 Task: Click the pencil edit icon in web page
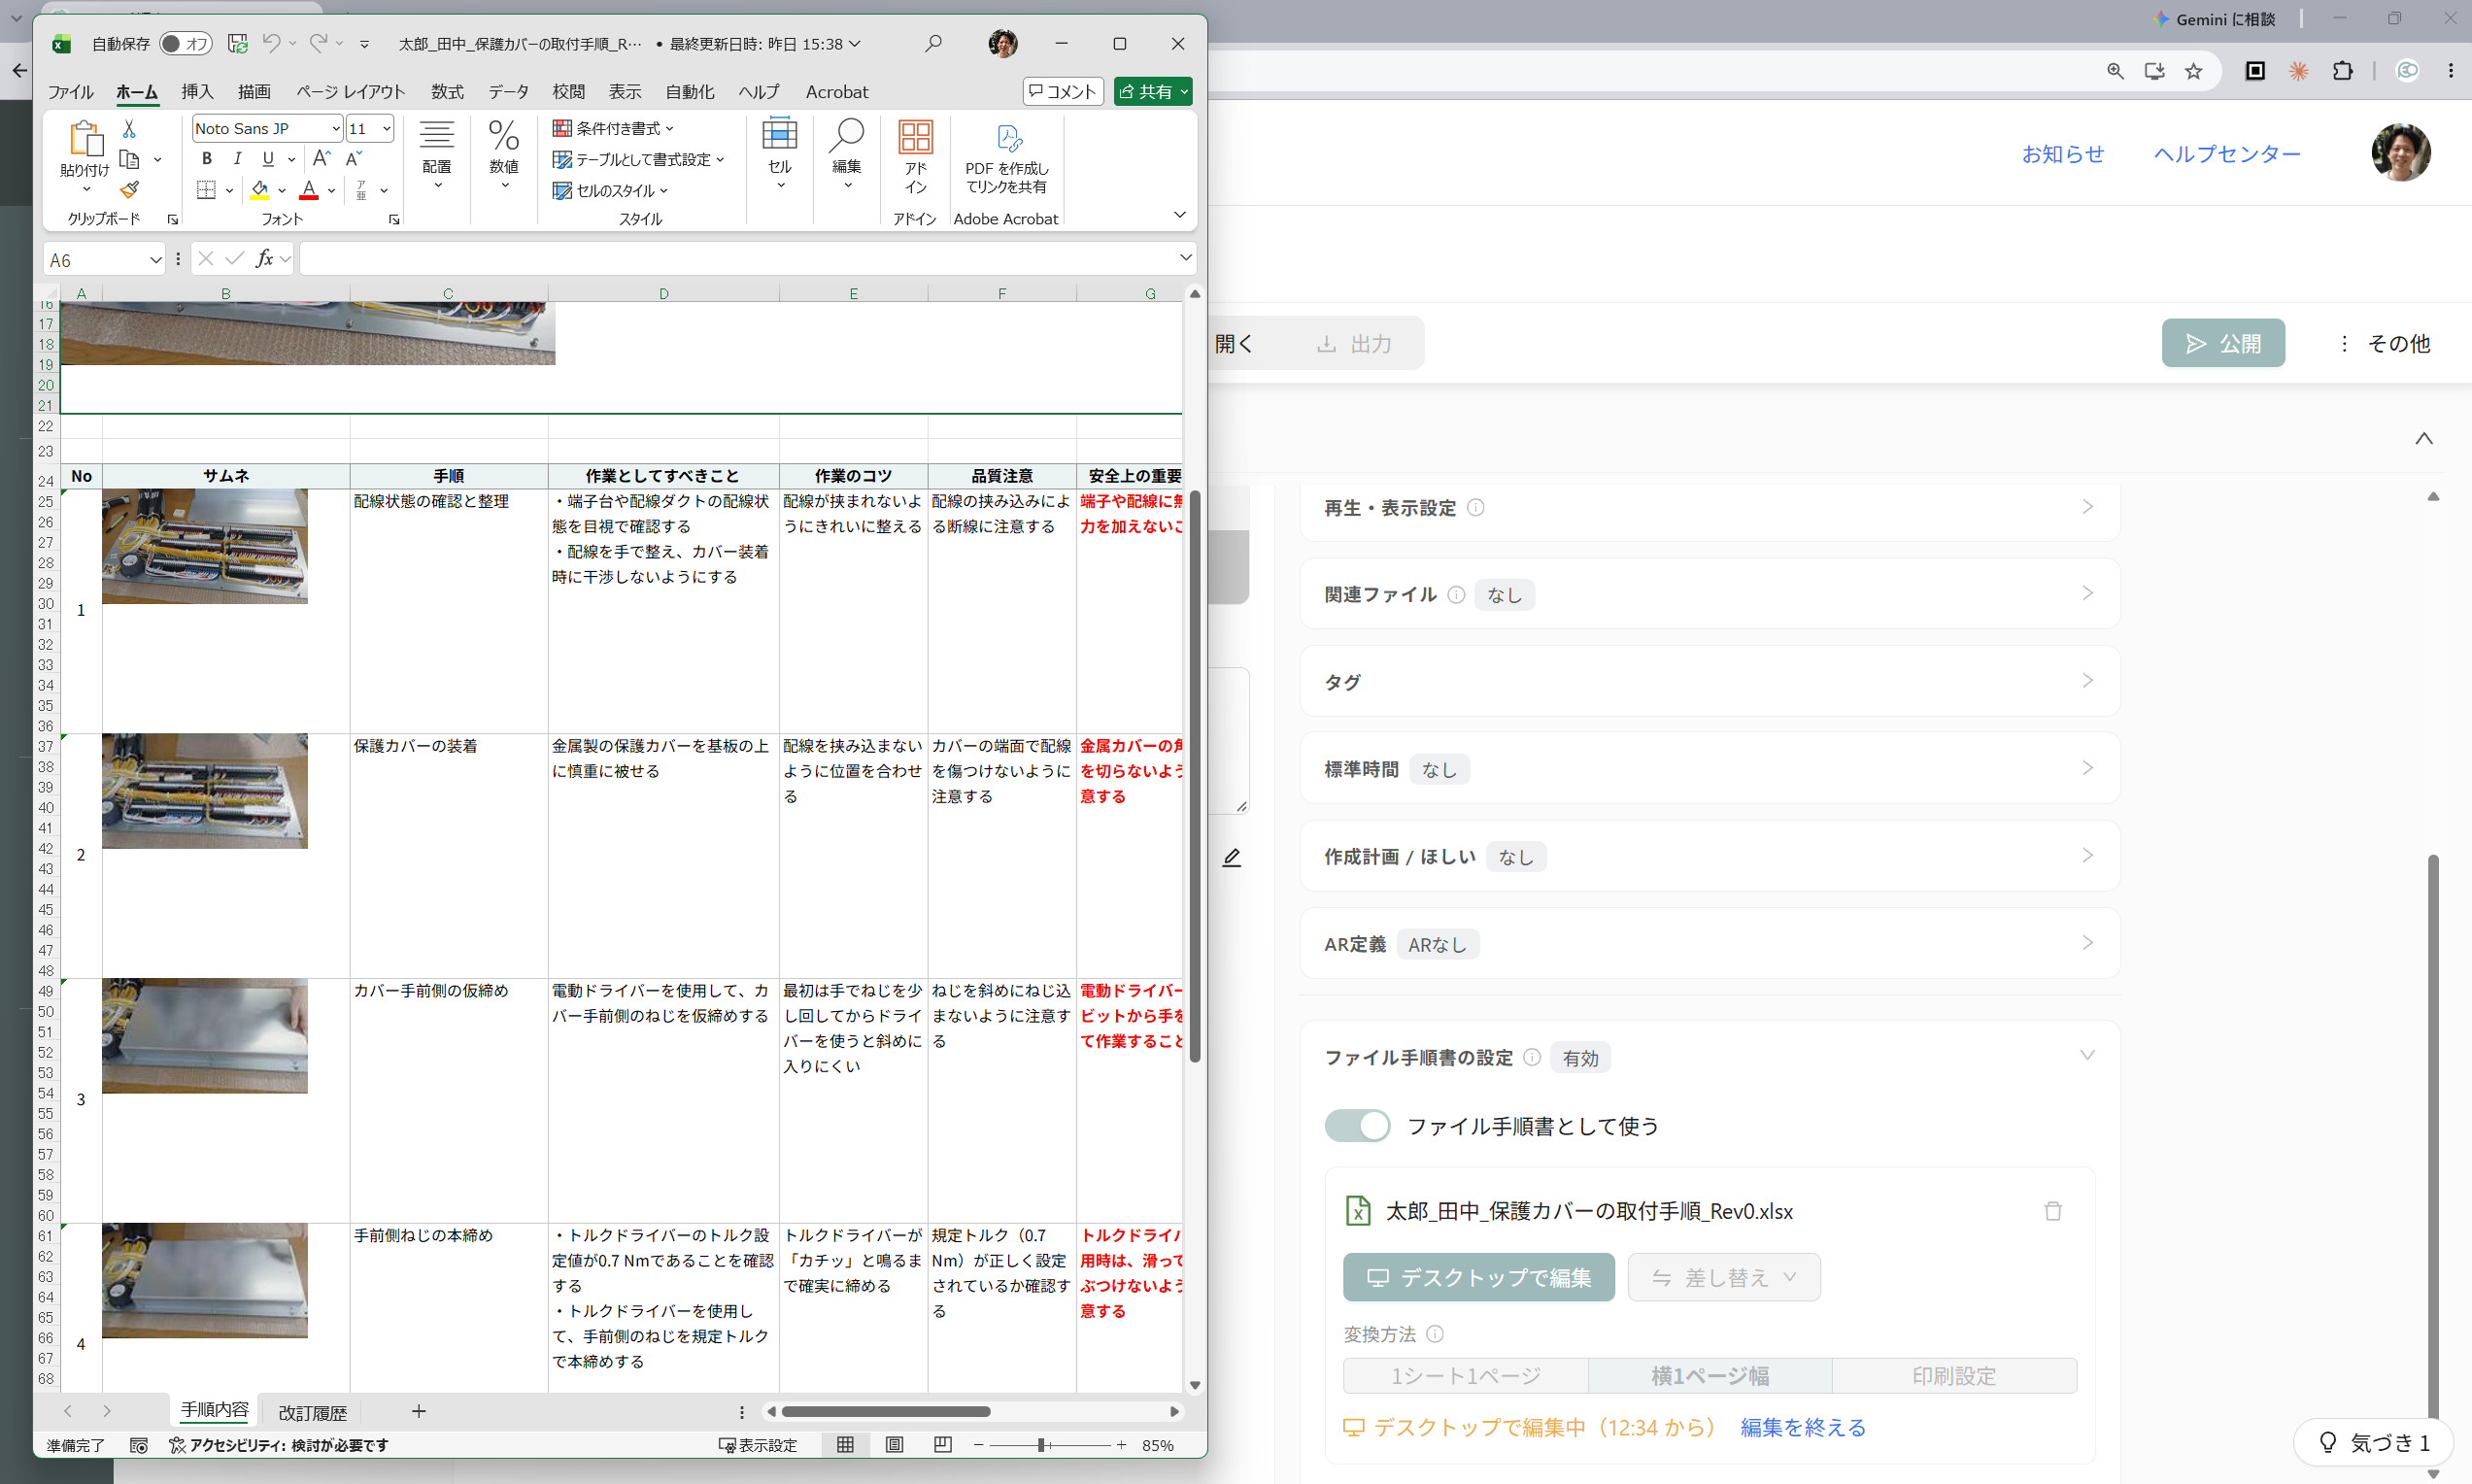[x=1232, y=858]
